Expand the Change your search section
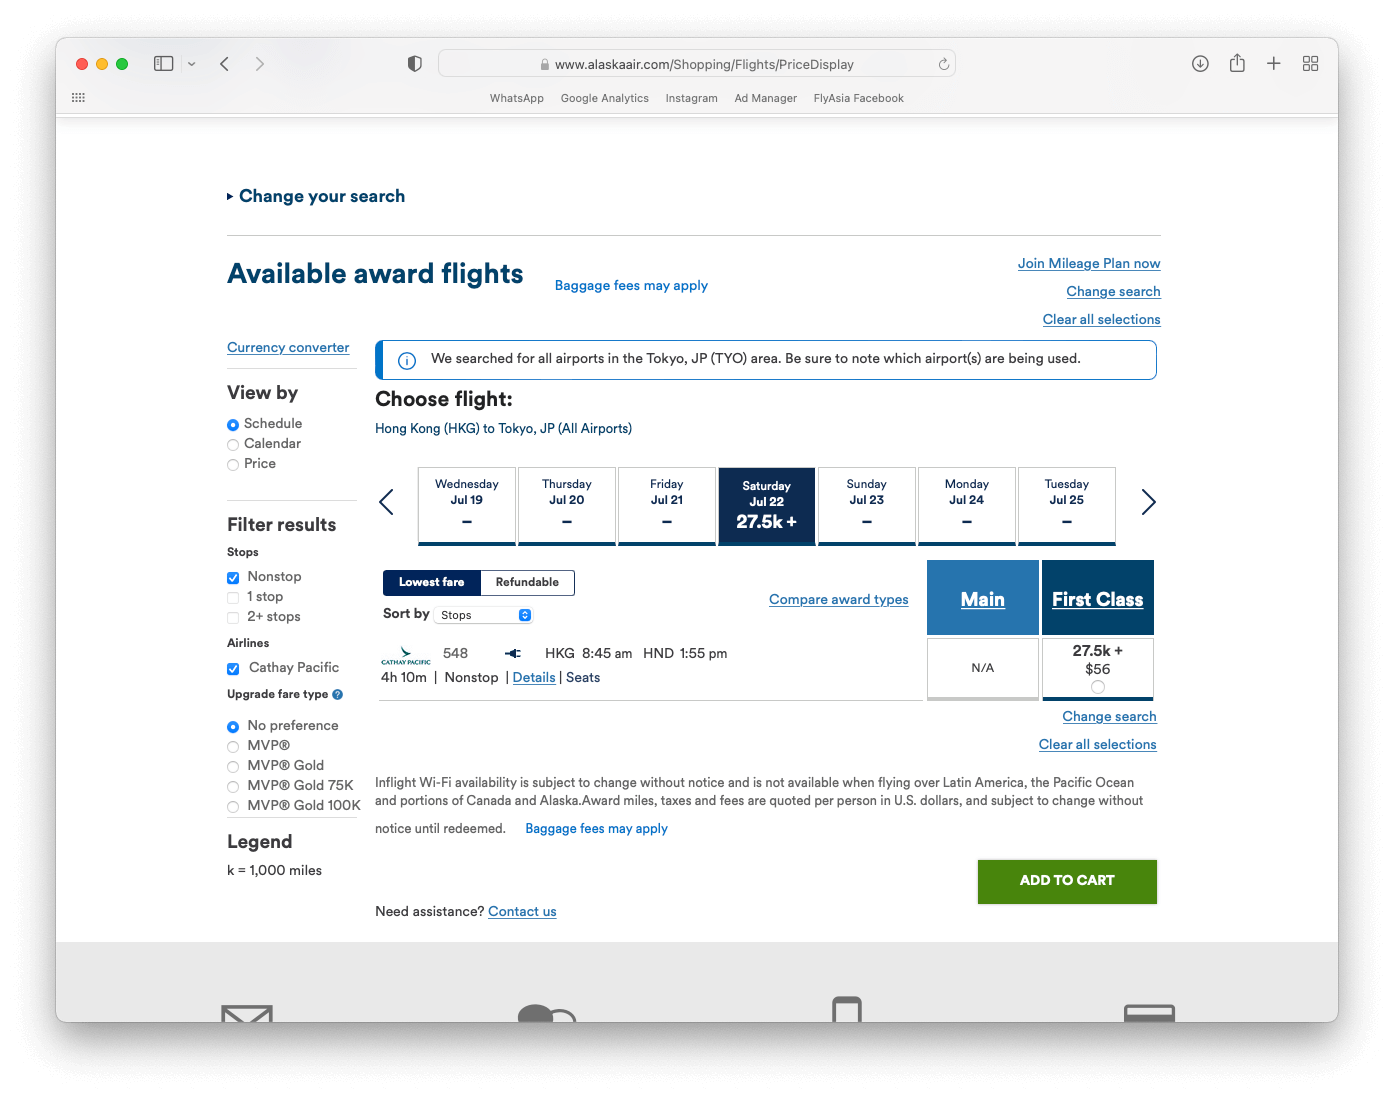This screenshot has height=1096, width=1394. [x=320, y=197]
